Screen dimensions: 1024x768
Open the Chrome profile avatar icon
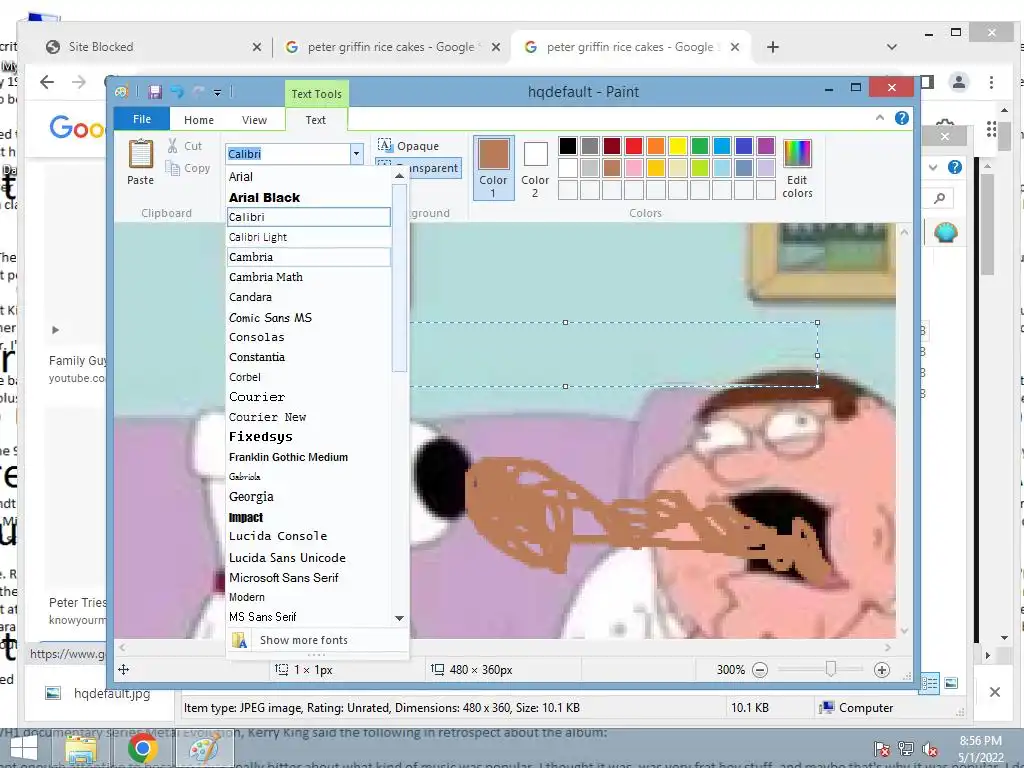pos(959,82)
